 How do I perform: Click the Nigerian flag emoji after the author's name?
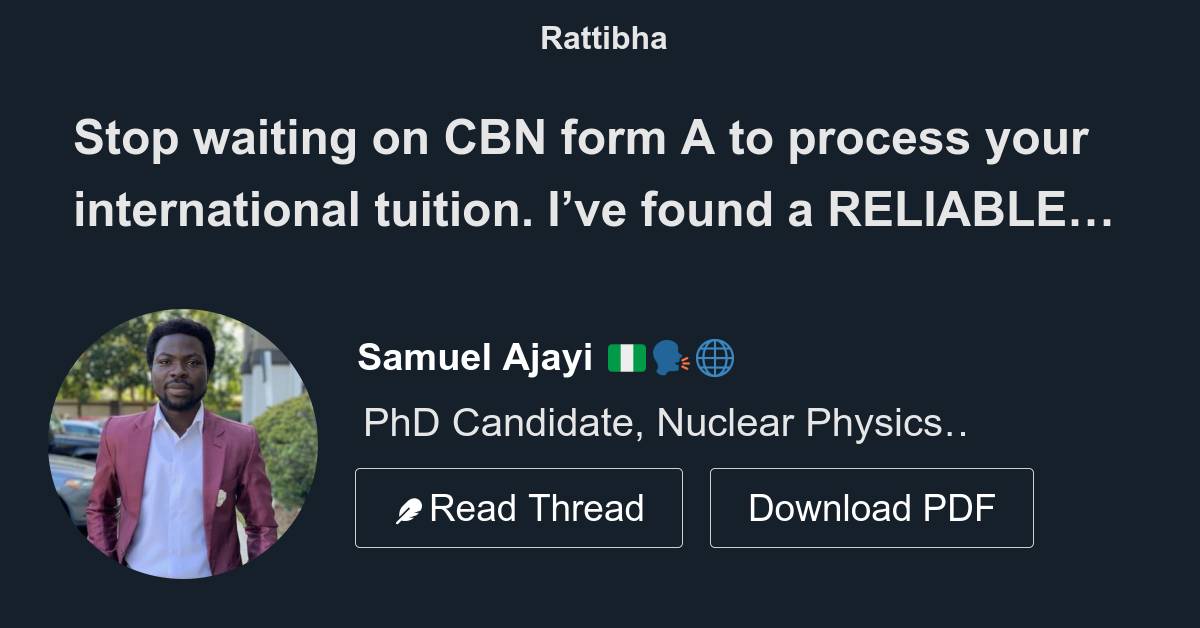(626, 357)
